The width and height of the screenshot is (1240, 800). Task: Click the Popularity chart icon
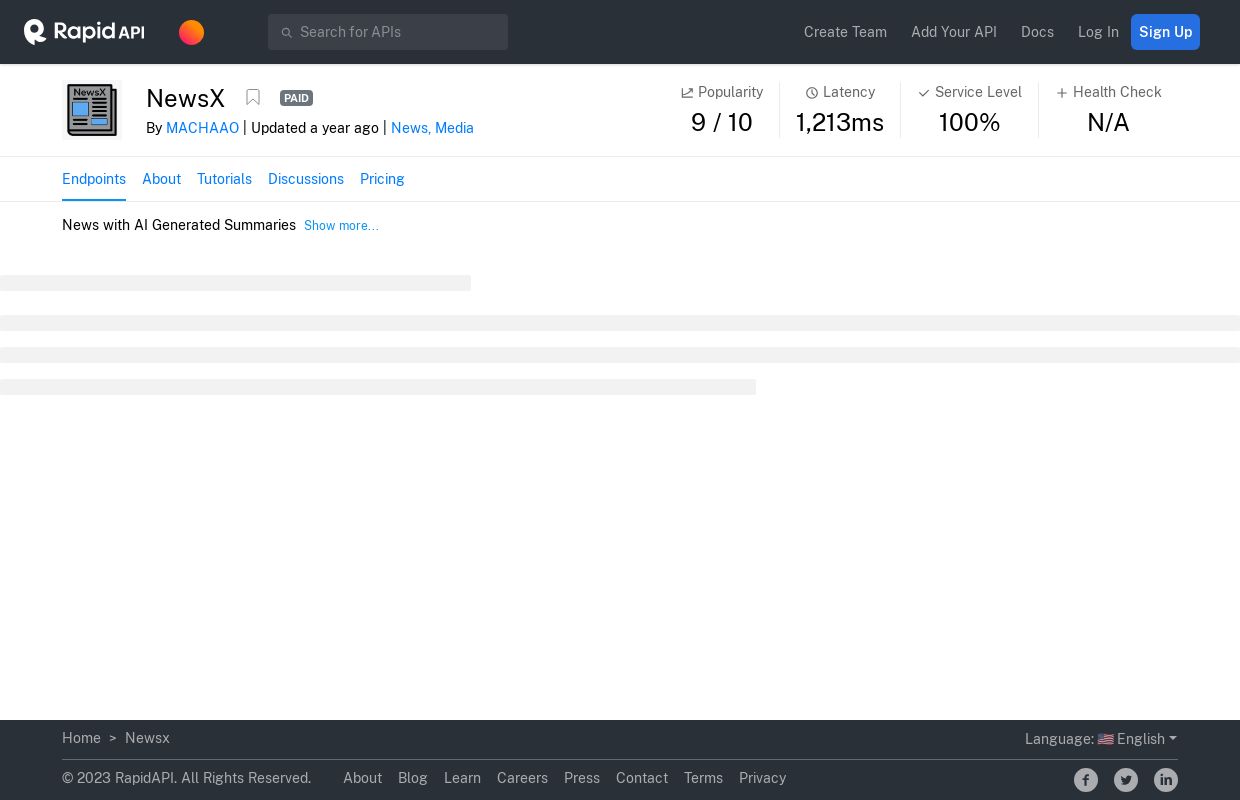(687, 93)
